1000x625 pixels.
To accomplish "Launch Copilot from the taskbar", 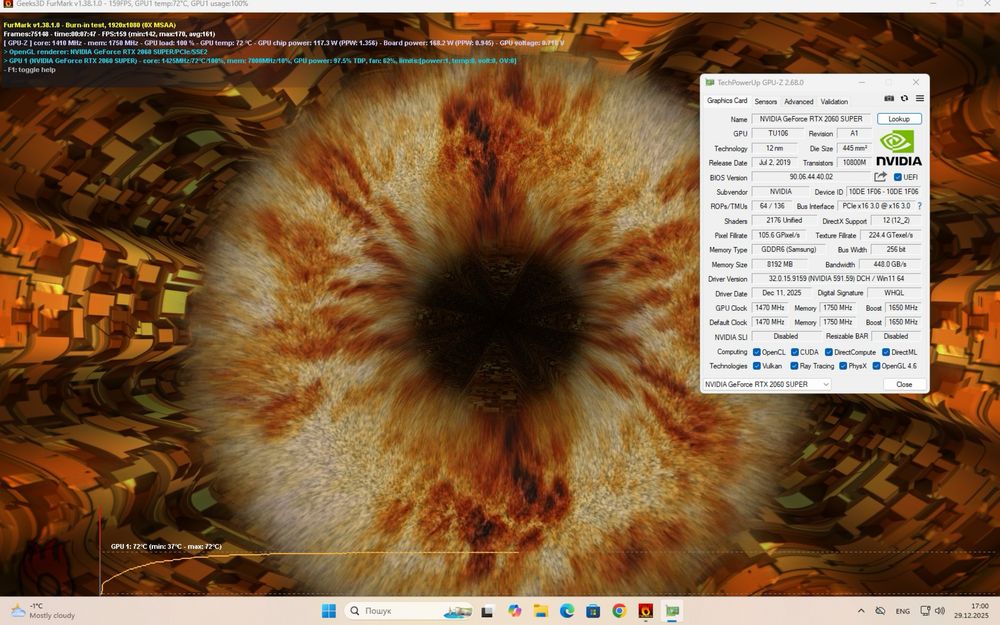I will coord(514,611).
